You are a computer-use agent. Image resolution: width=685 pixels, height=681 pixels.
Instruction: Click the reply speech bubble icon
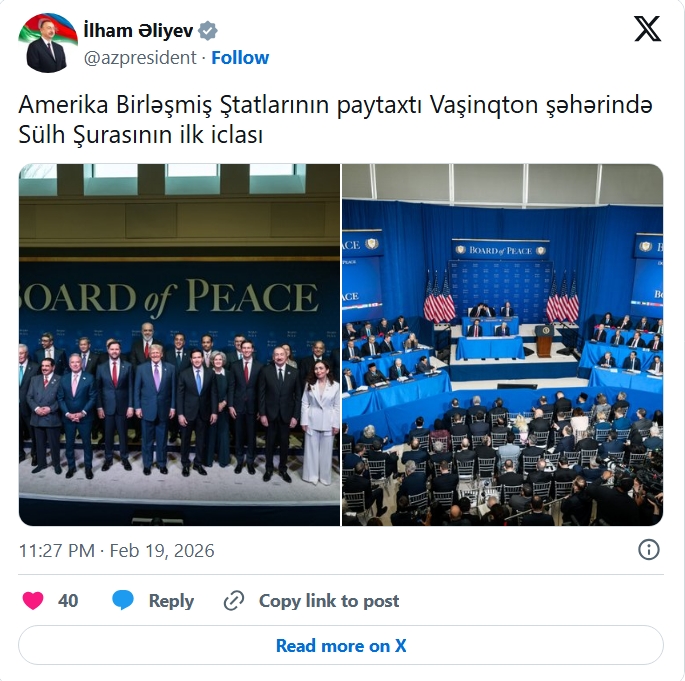pyautogui.click(x=123, y=600)
